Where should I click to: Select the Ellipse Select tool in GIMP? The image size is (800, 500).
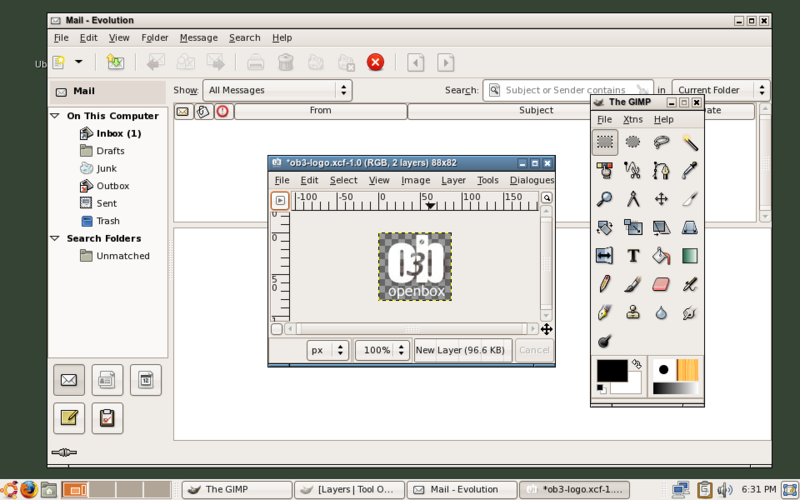pyautogui.click(x=633, y=142)
